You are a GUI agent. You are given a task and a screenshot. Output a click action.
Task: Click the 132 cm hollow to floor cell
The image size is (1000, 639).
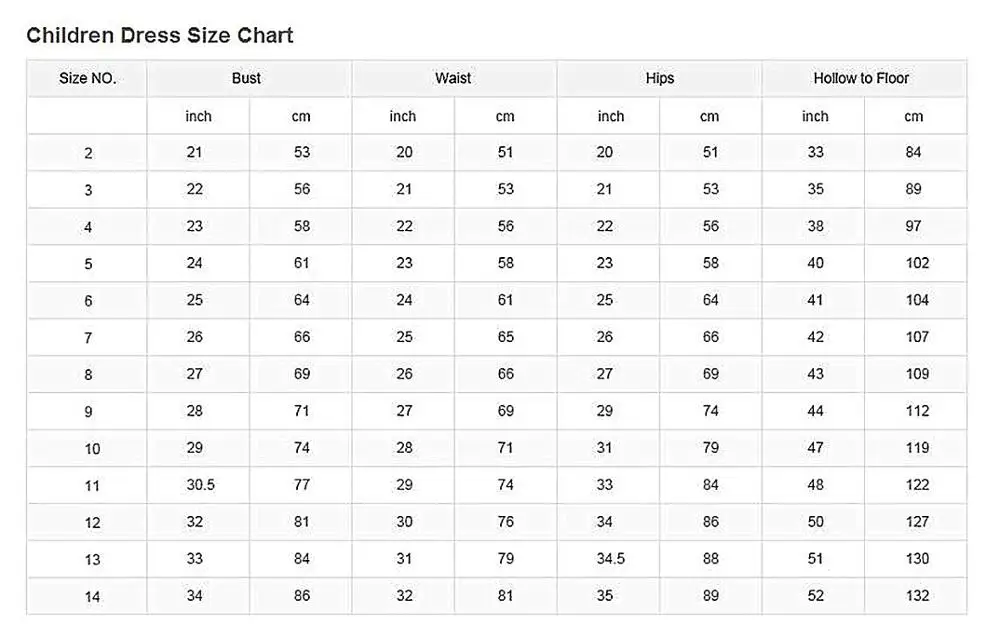pyautogui.click(x=917, y=596)
